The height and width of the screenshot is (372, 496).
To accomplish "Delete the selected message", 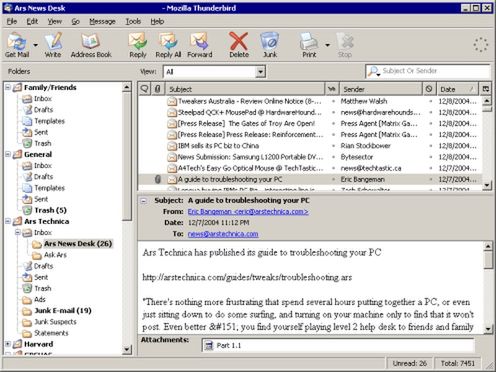I will [239, 45].
